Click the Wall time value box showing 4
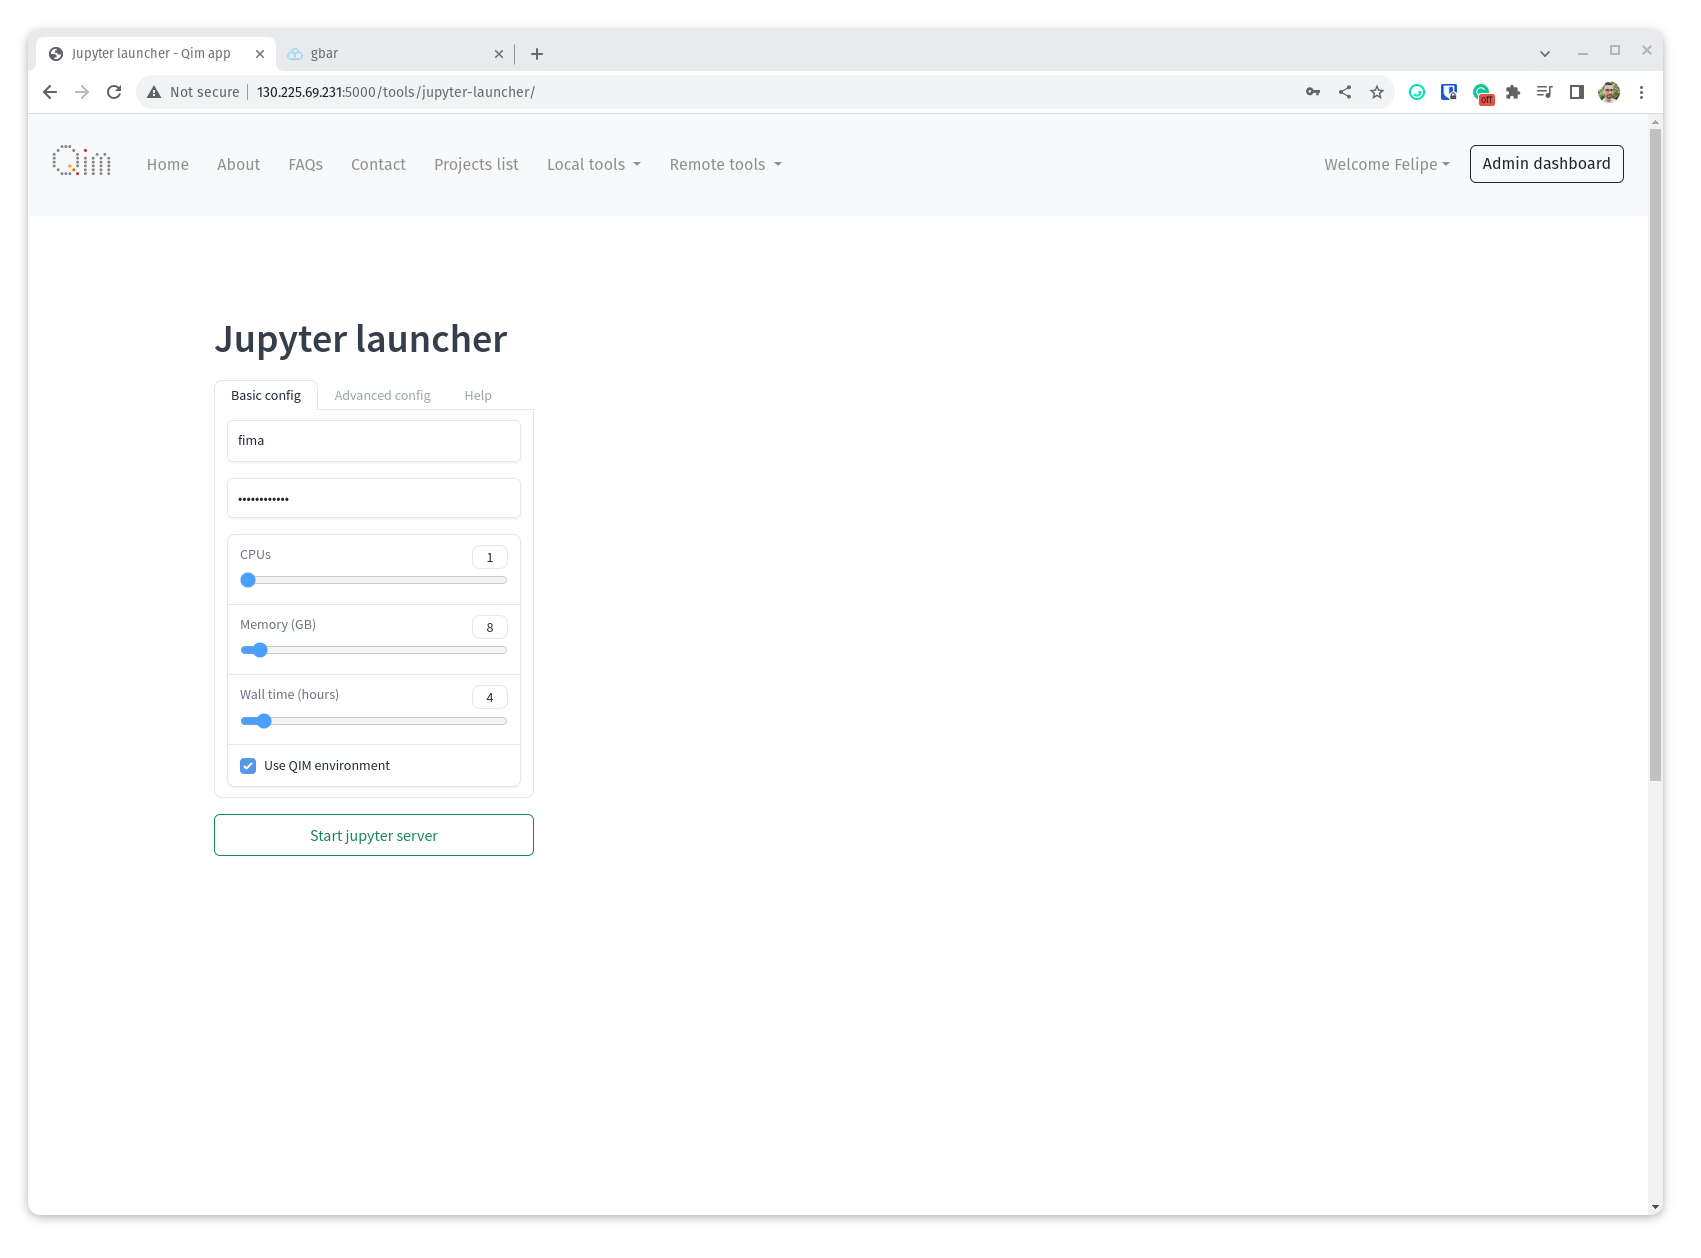This screenshot has width=1701, height=1258. click(490, 697)
